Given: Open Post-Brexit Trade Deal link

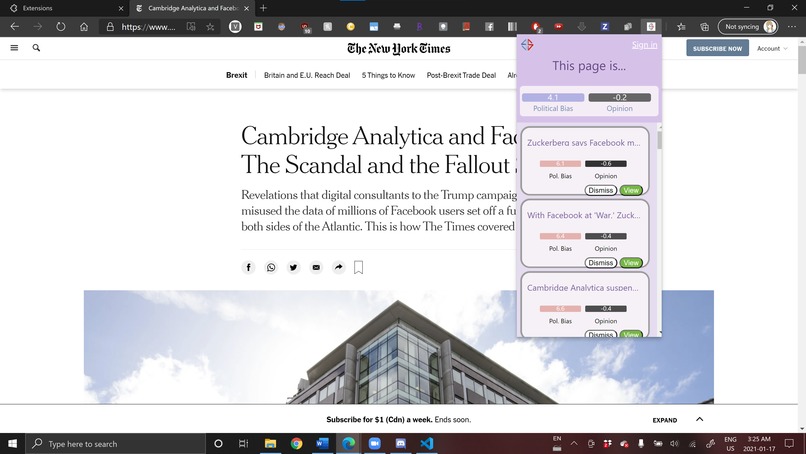Looking at the screenshot, I should (461, 75).
